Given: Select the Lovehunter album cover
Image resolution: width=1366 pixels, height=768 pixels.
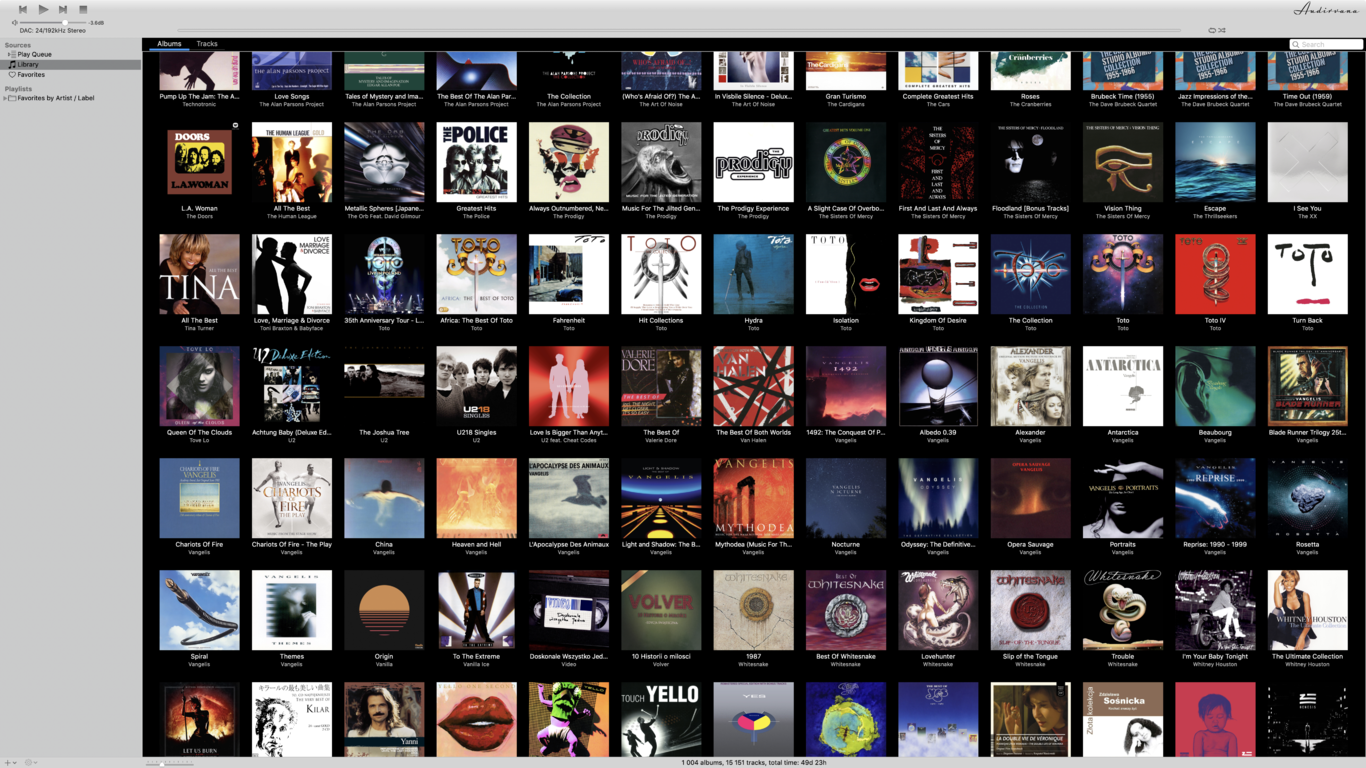Looking at the screenshot, I should [x=938, y=610].
